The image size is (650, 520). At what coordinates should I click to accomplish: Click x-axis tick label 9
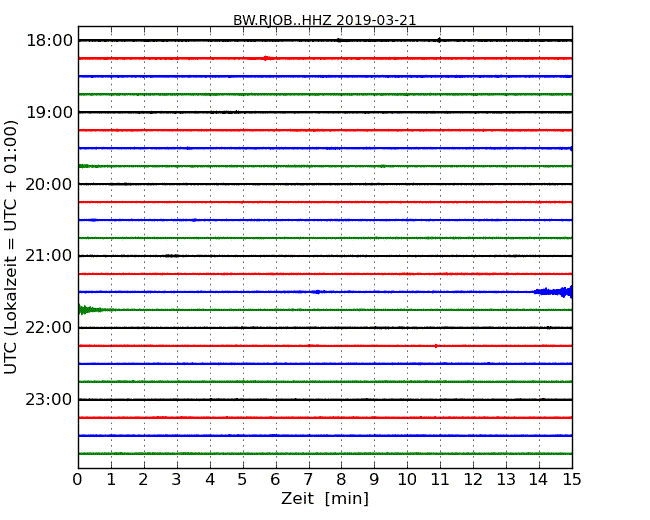click(374, 480)
